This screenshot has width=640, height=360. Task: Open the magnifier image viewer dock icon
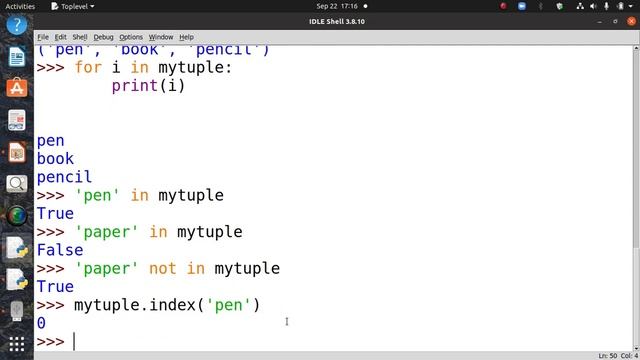click(x=17, y=184)
